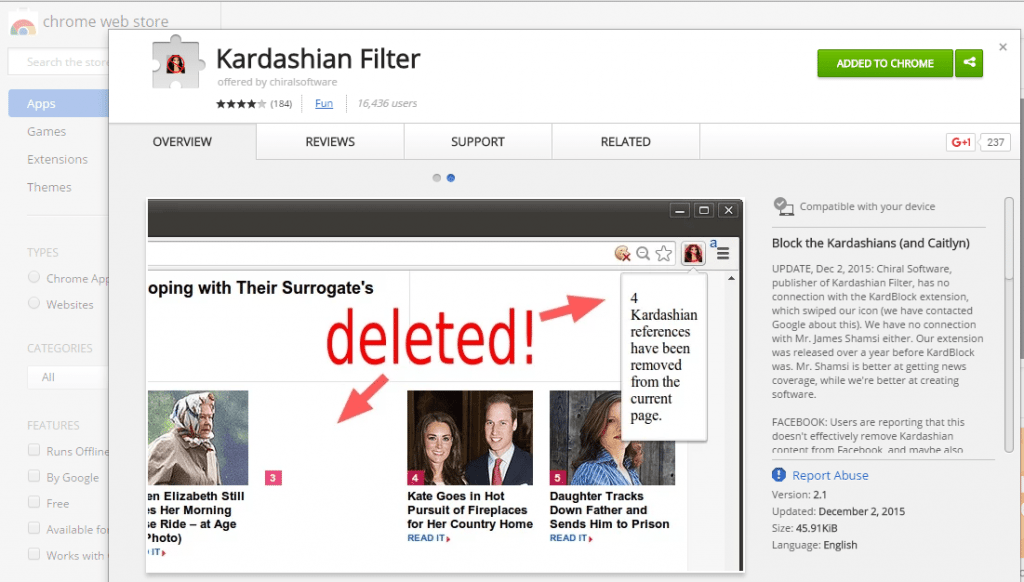
Task: Click the hamburger menu icon in the preview
Action: pyautogui.click(x=723, y=253)
